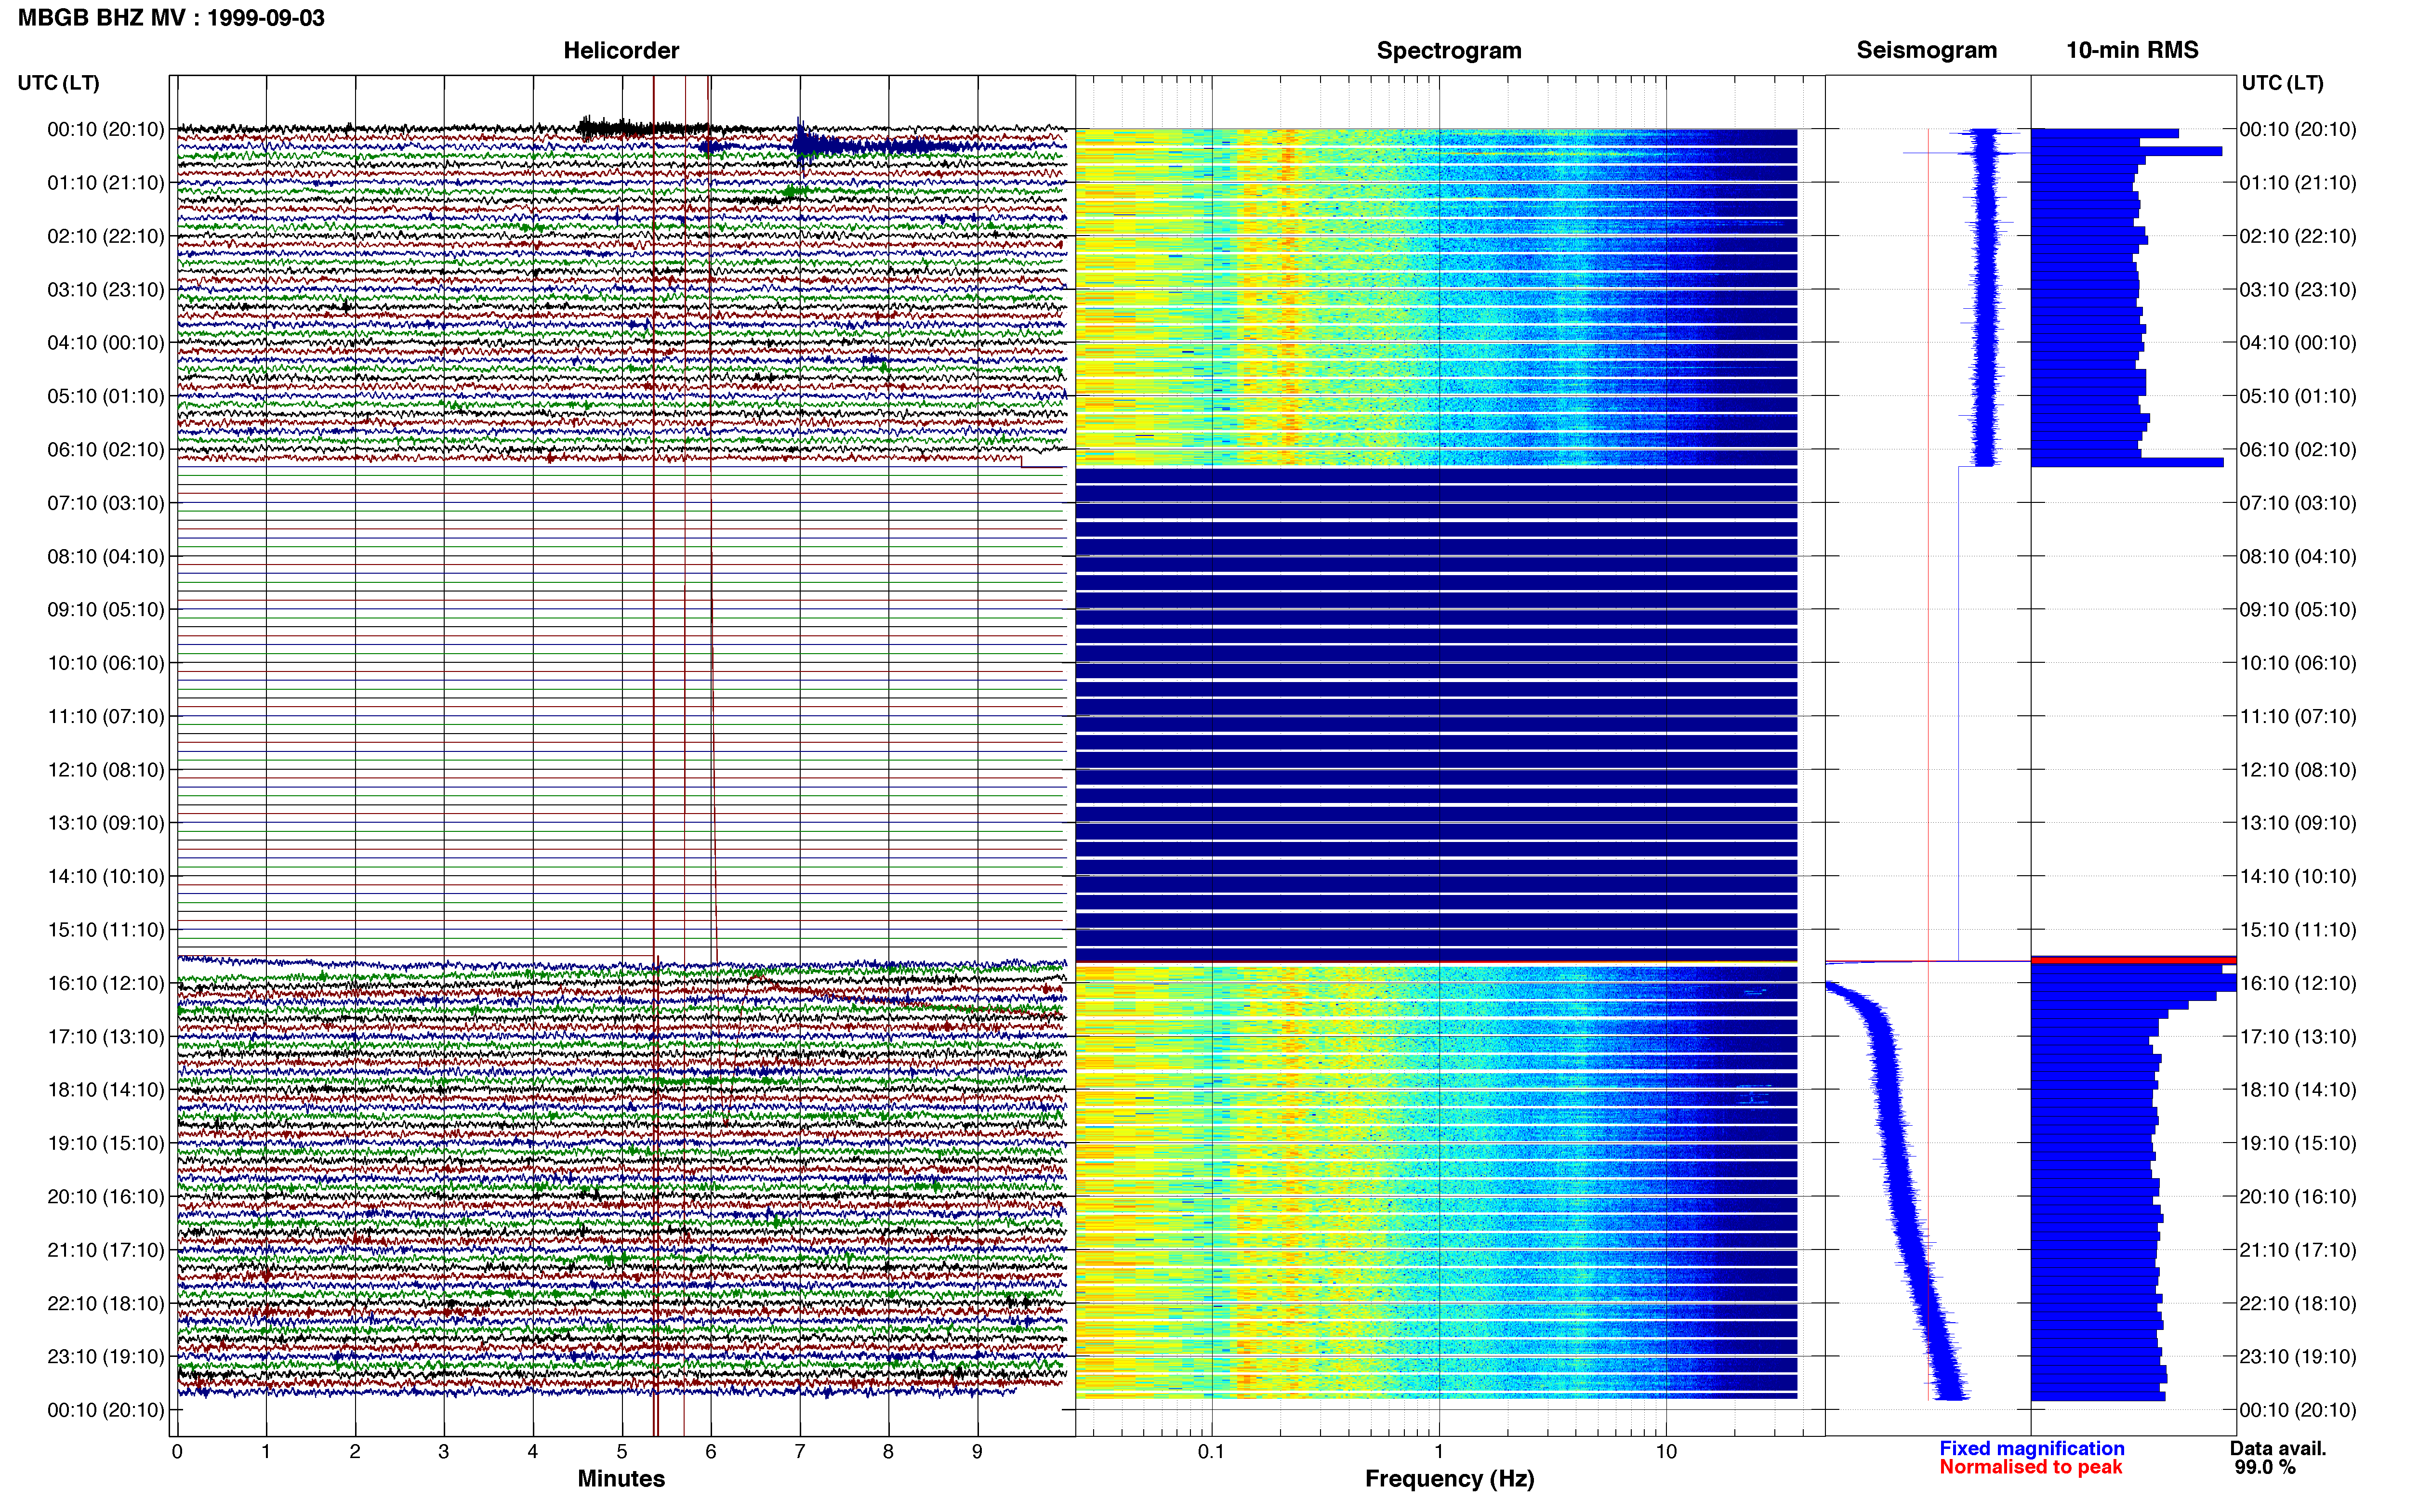Click the Helicorder panel title
Viewport: 2418px width, 1512px height.
[621, 50]
